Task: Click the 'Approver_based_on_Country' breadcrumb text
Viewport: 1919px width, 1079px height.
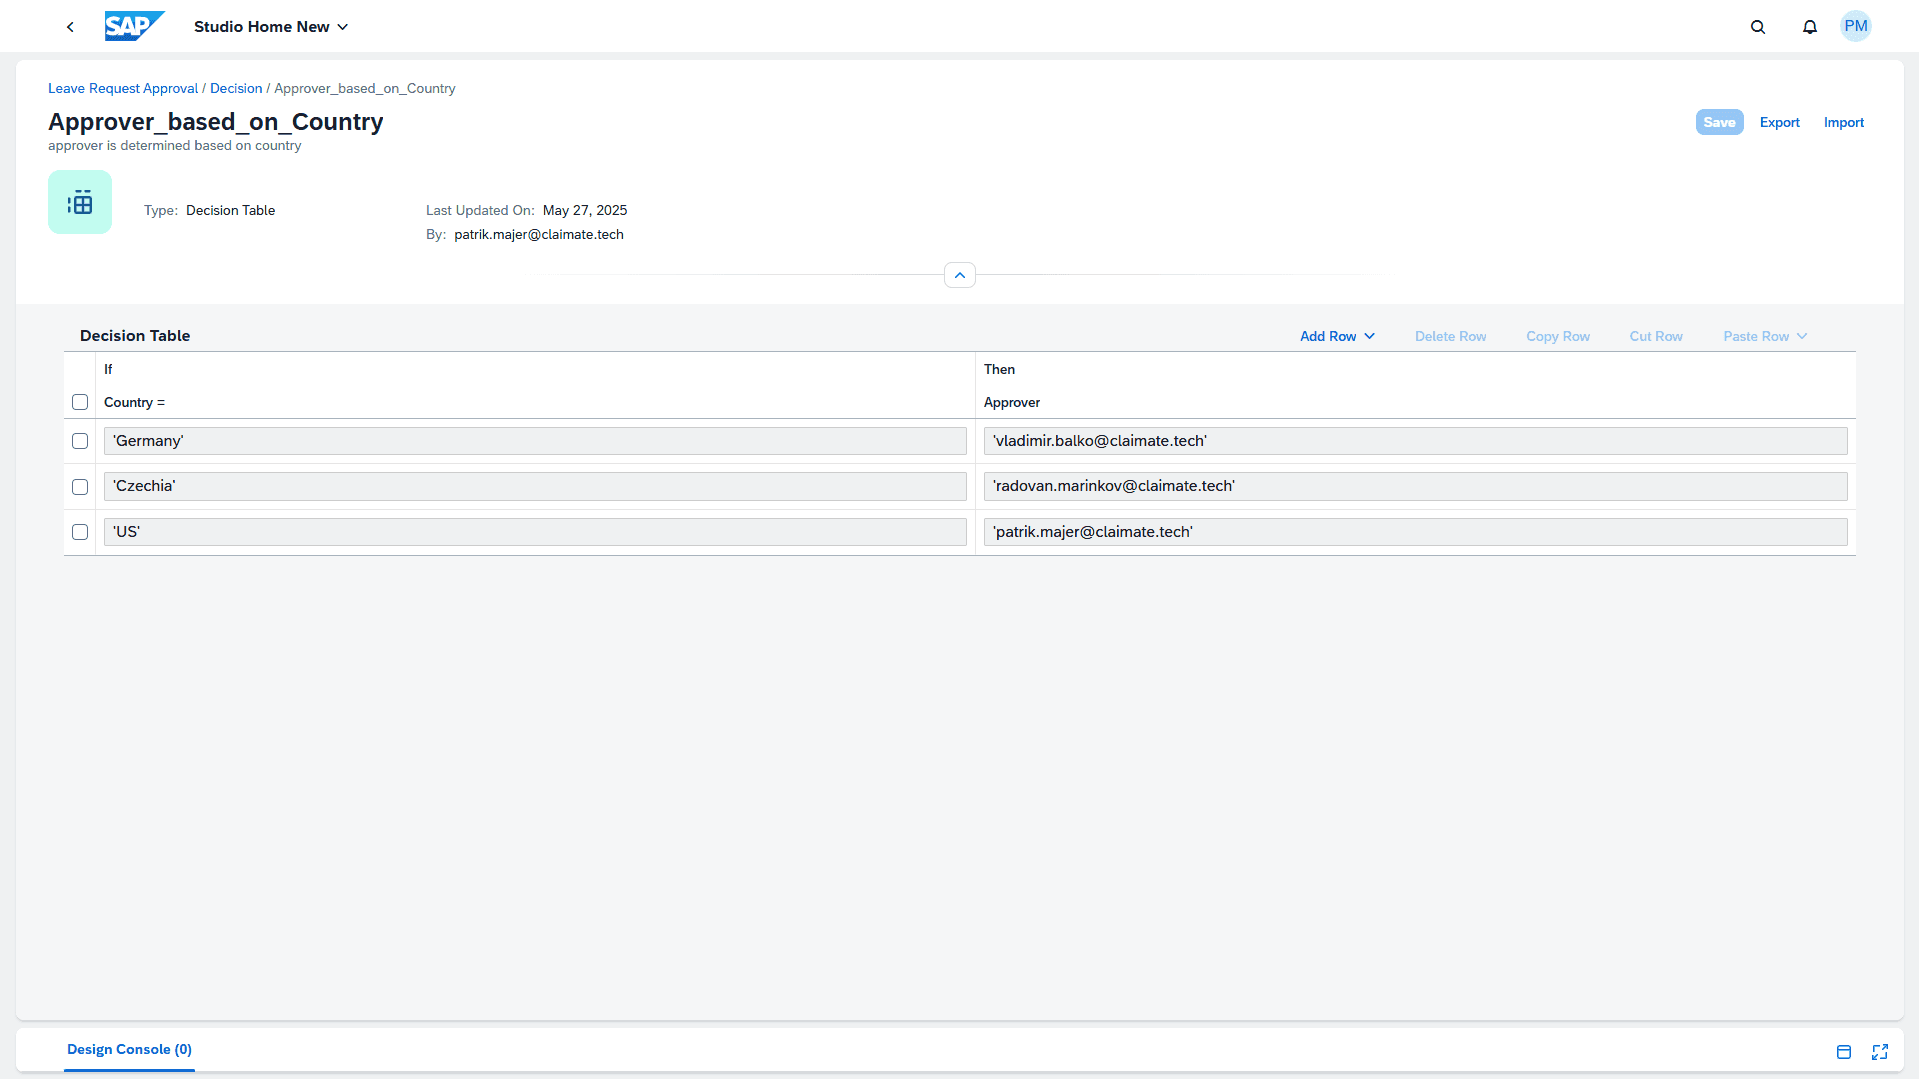Action: click(x=365, y=88)
